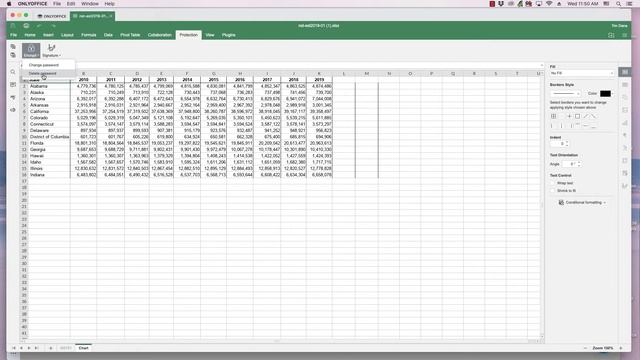Open Comments icon in left sidebar
This screenshot has height=360, width=640.
tap(13, 85)
